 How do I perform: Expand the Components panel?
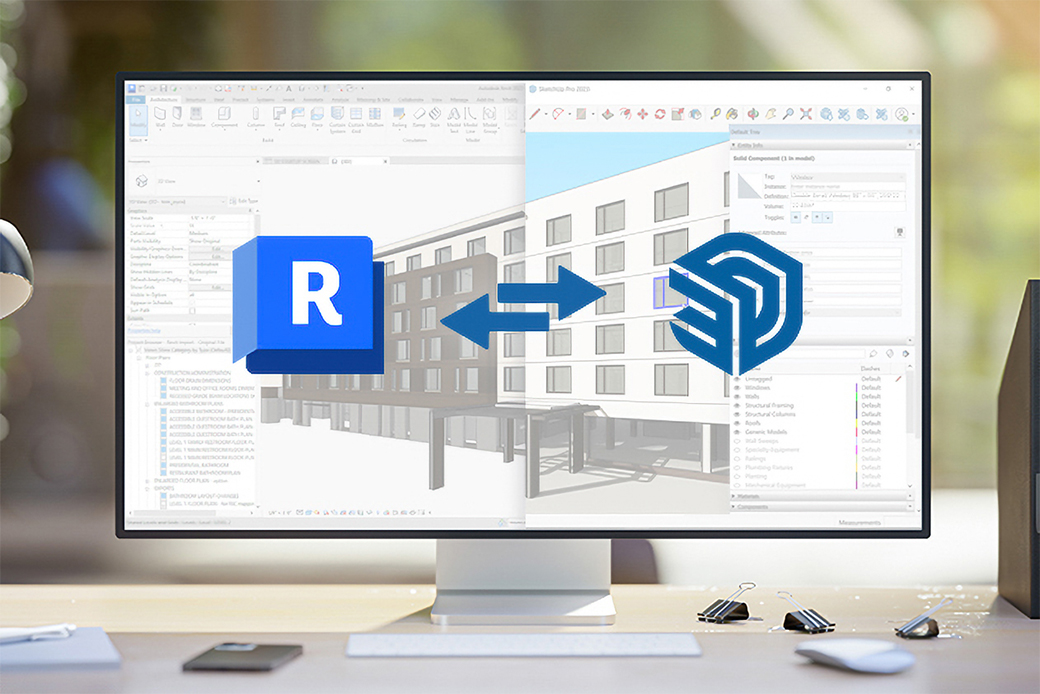[x=733, y=506]
